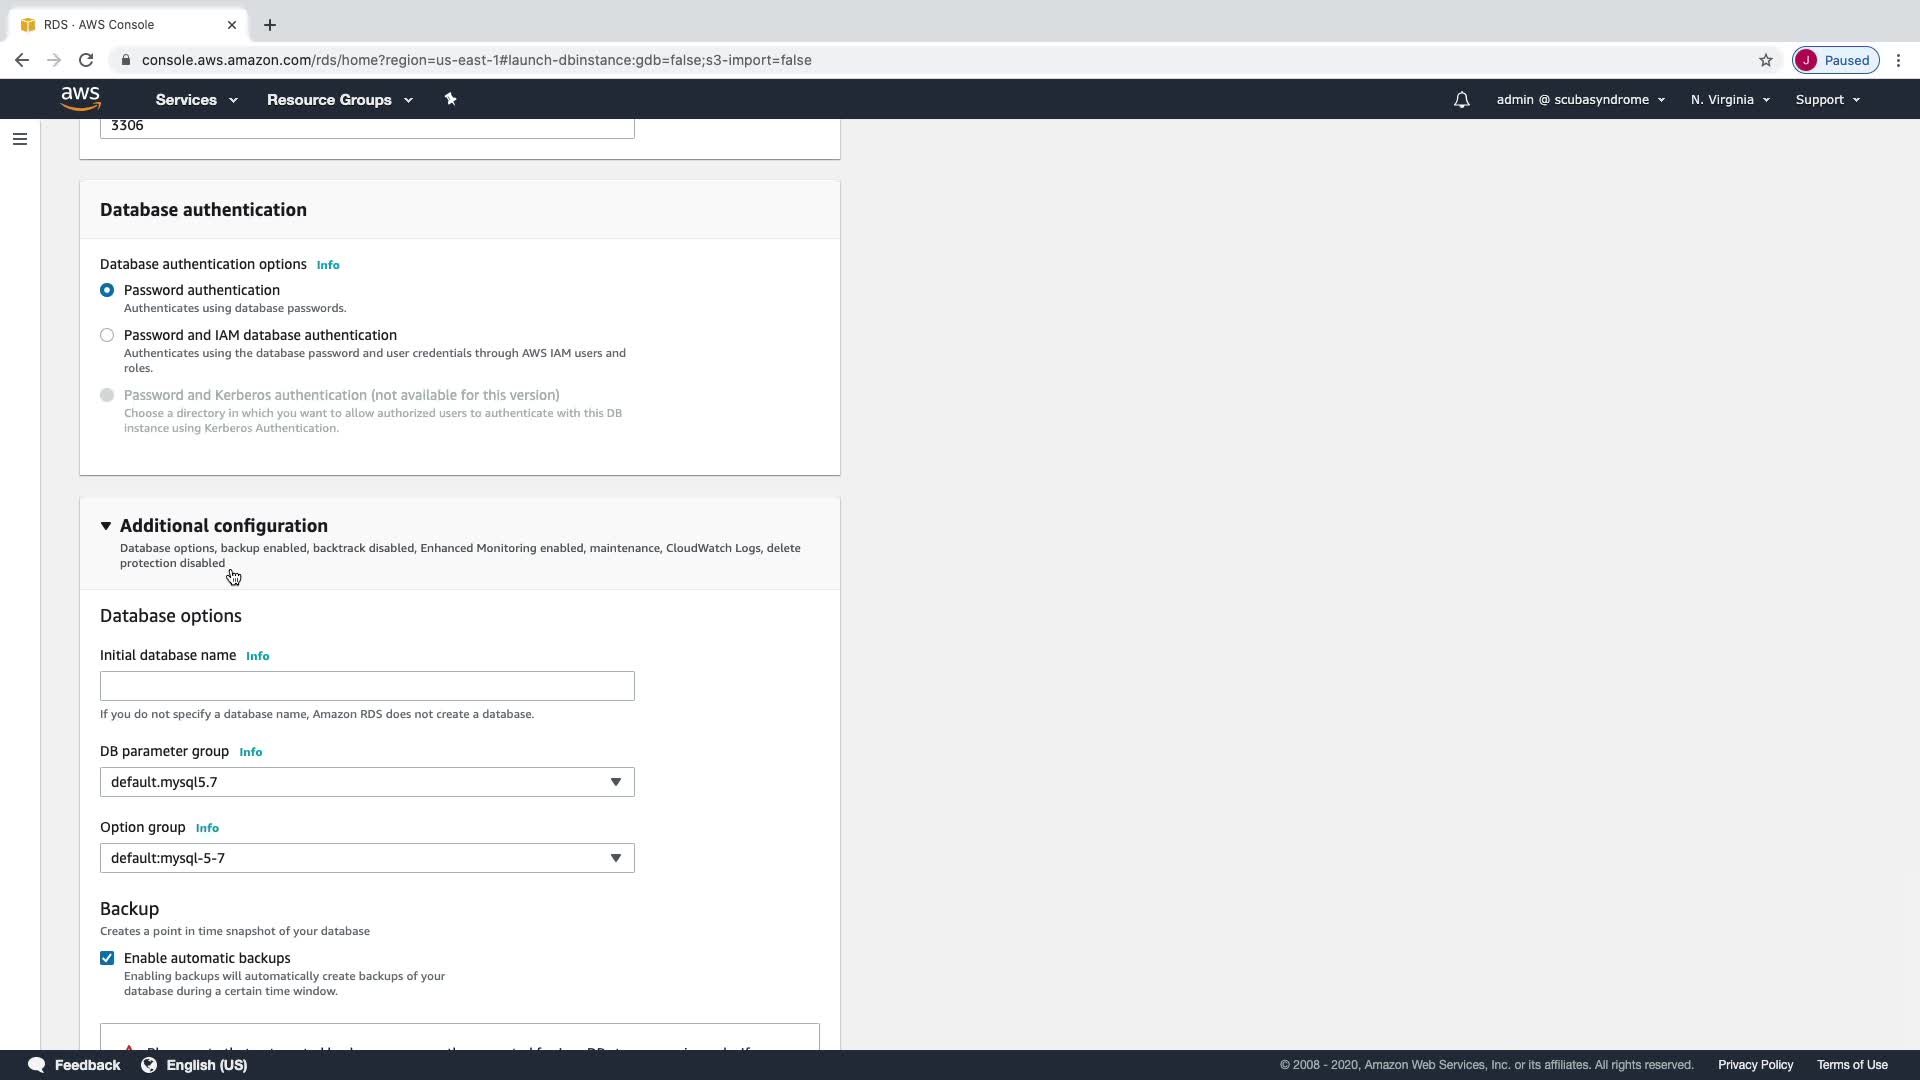Image resolution: width=1920 pixels, height=1080 pixels.
Task: Click the Initial database name input field
Action: coord(367,686)
